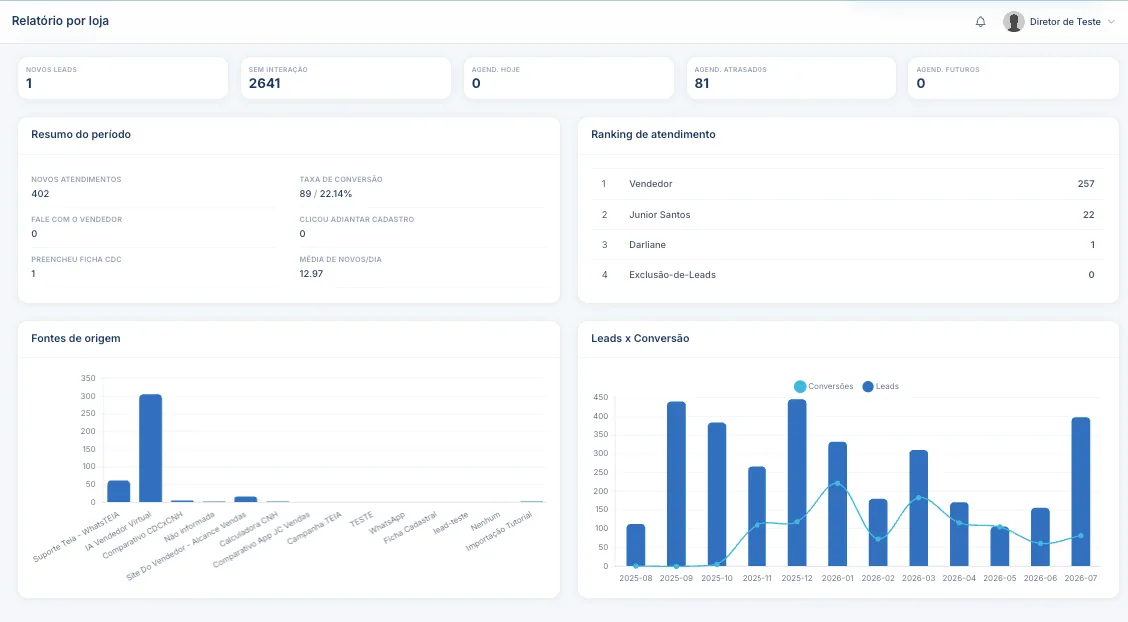This screenshot has width=1128, height=622.
Task: Open the Novos Leads card
Action: [123, 78]
